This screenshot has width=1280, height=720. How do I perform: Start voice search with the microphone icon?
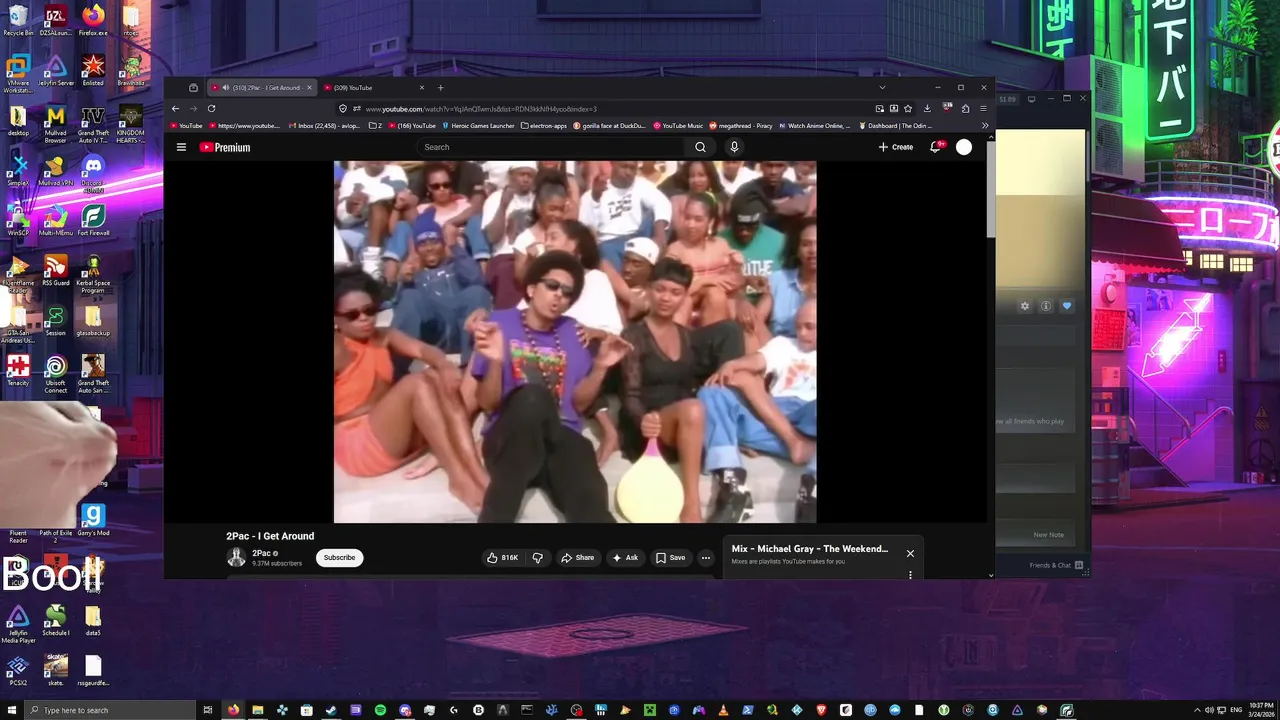point(734,147)
